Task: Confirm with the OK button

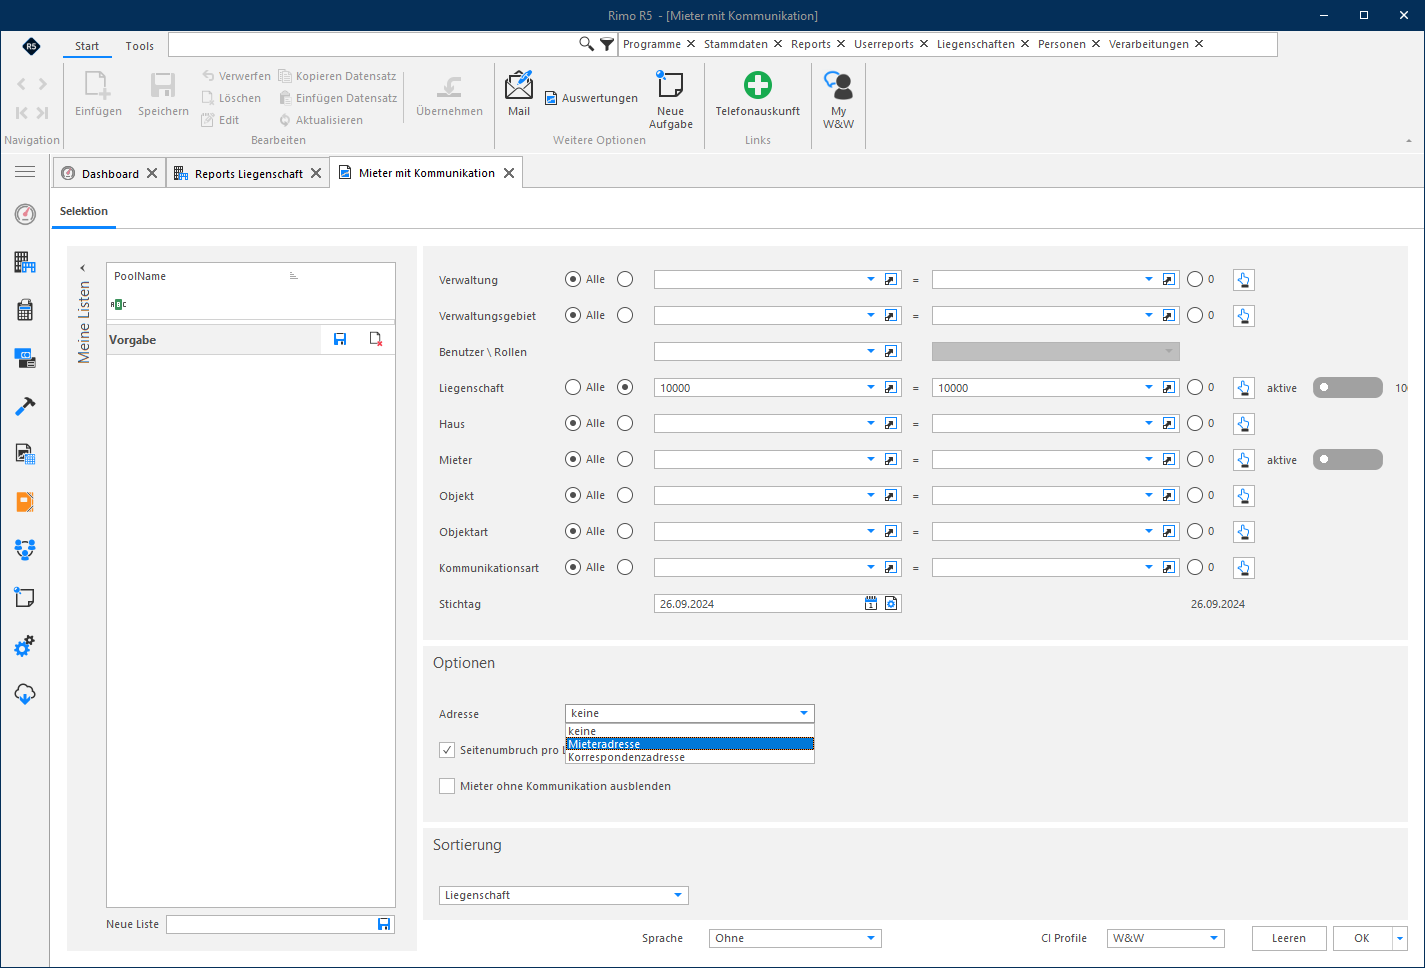Action: [x=1362, y=938]
